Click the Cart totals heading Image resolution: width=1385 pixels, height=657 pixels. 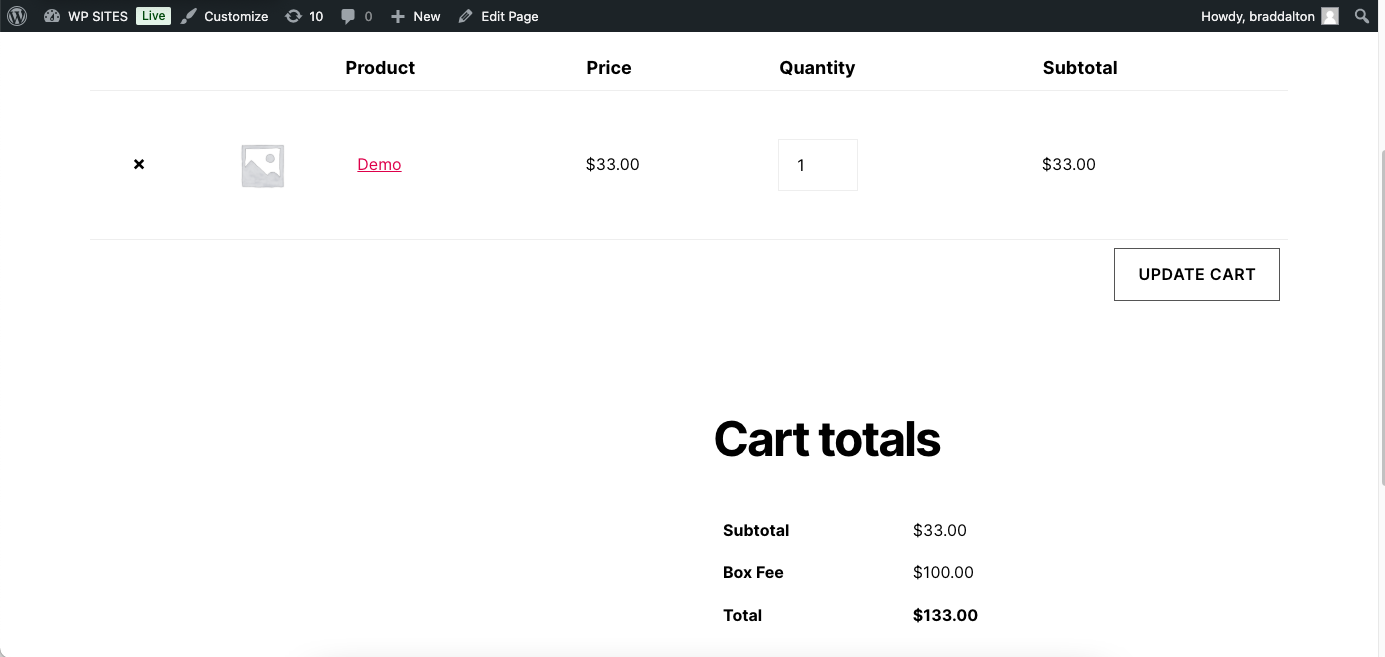click(827, 439)
